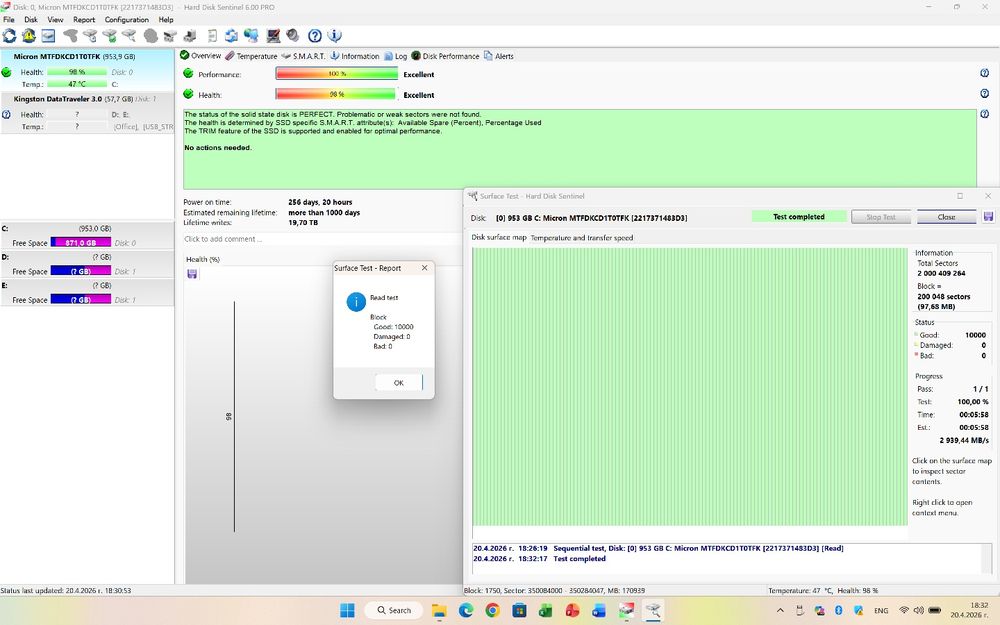Click the green disk surface map

click(689, 387)
